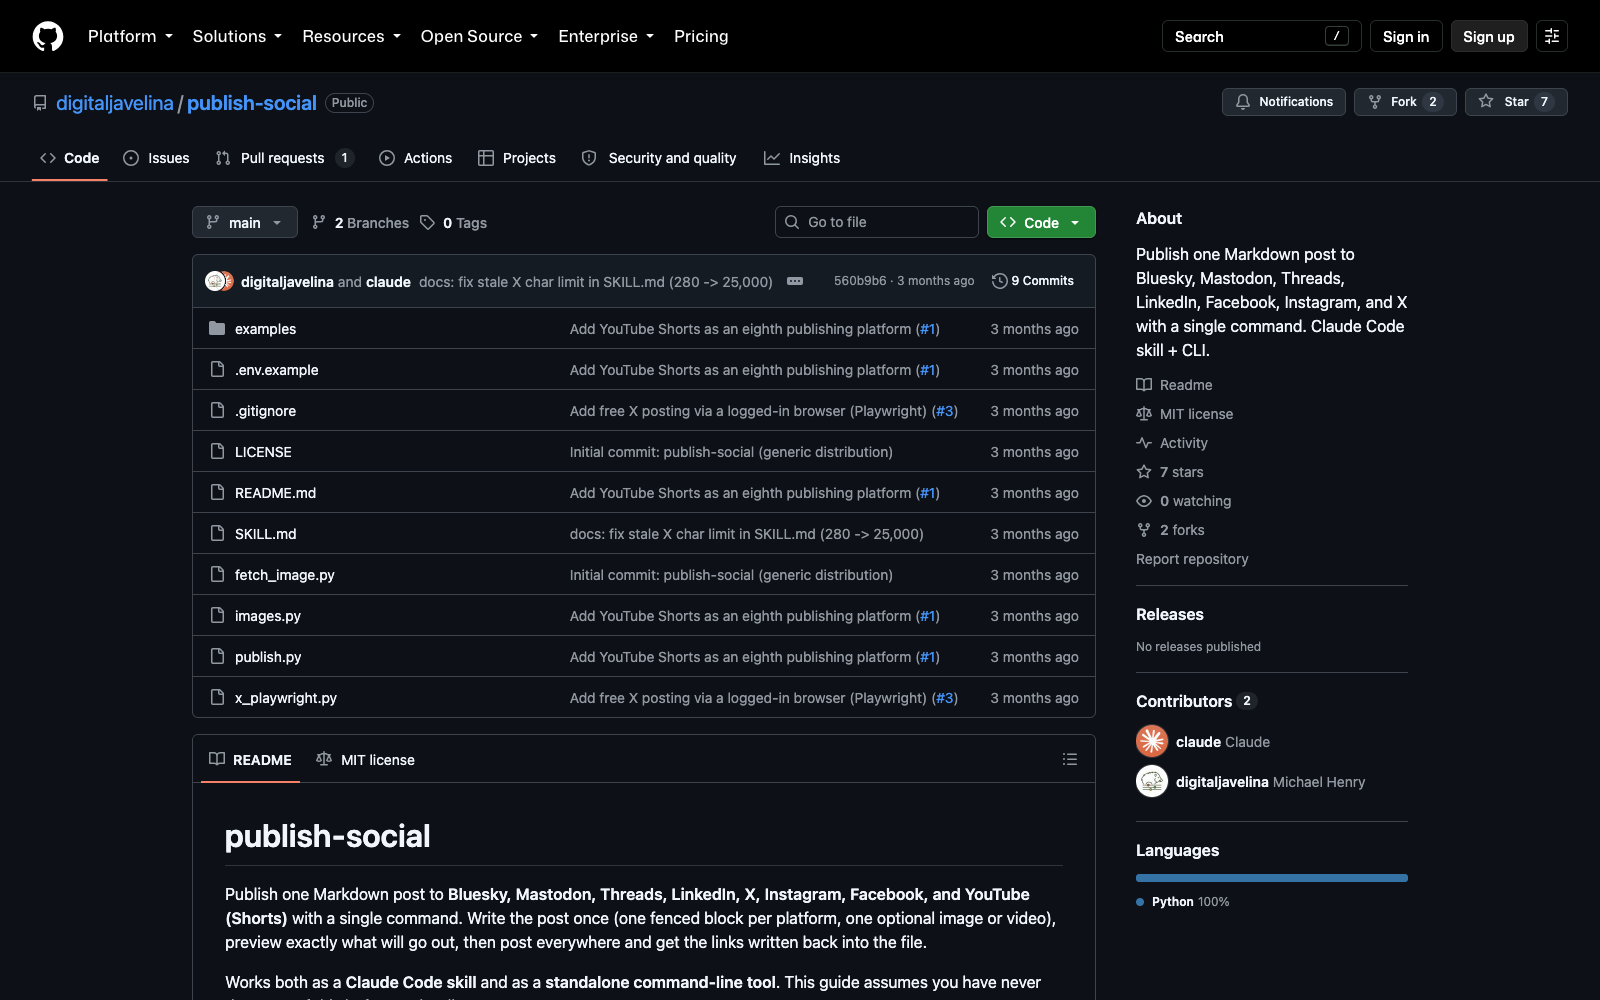This screenshot has width=1600, height=1000.
Task: Switch to the Pull requests tab
Action: 284,158
